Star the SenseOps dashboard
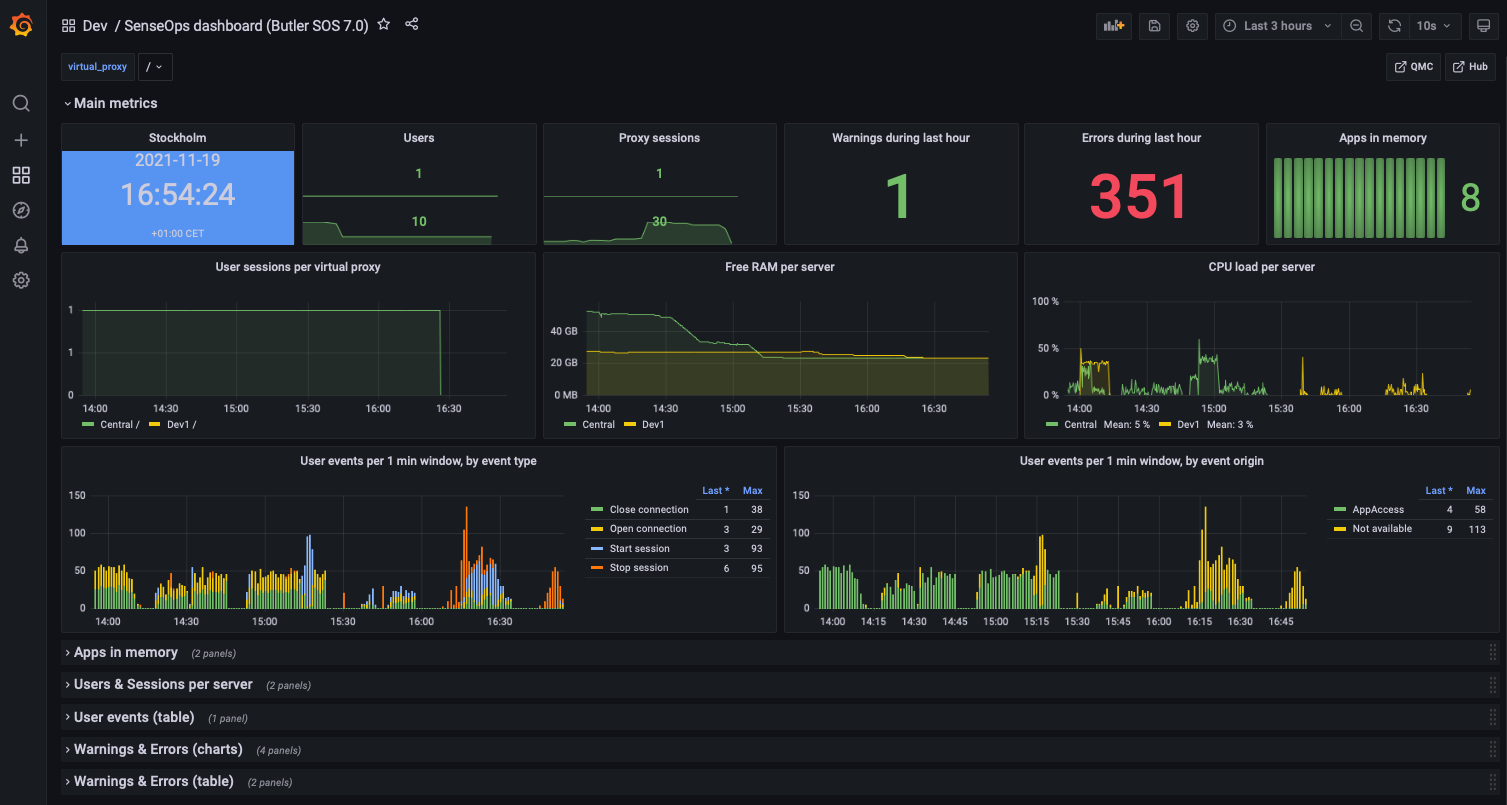This screenshot has width=1507, height=805. [383, 24]
